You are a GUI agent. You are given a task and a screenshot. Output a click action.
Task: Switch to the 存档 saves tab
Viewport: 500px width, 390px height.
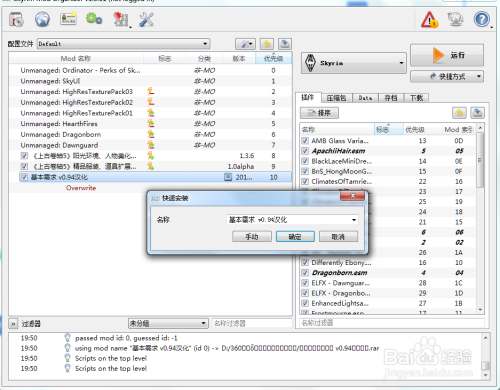pyautogui.click(x=391, y=98)
